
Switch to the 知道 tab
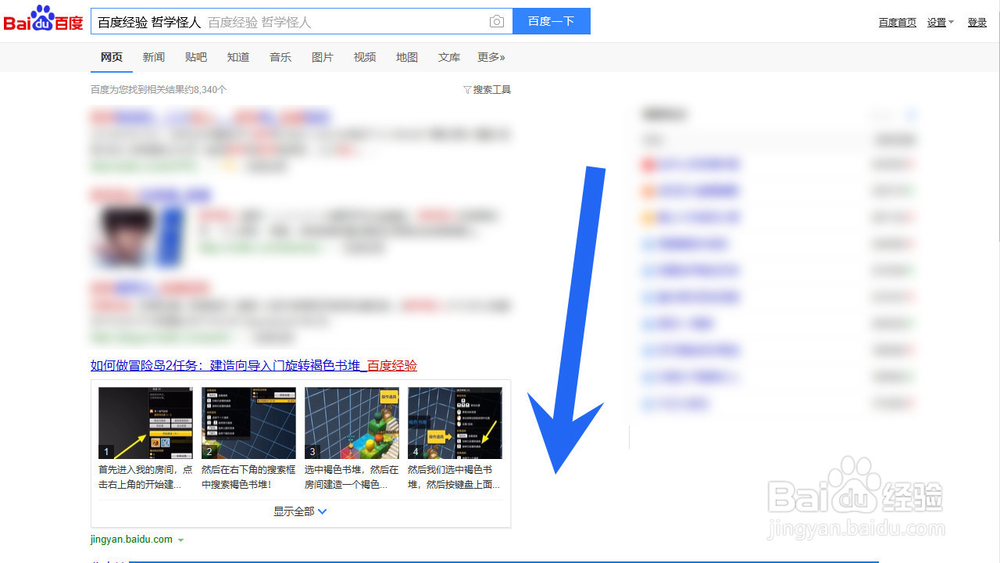[238, 57]
